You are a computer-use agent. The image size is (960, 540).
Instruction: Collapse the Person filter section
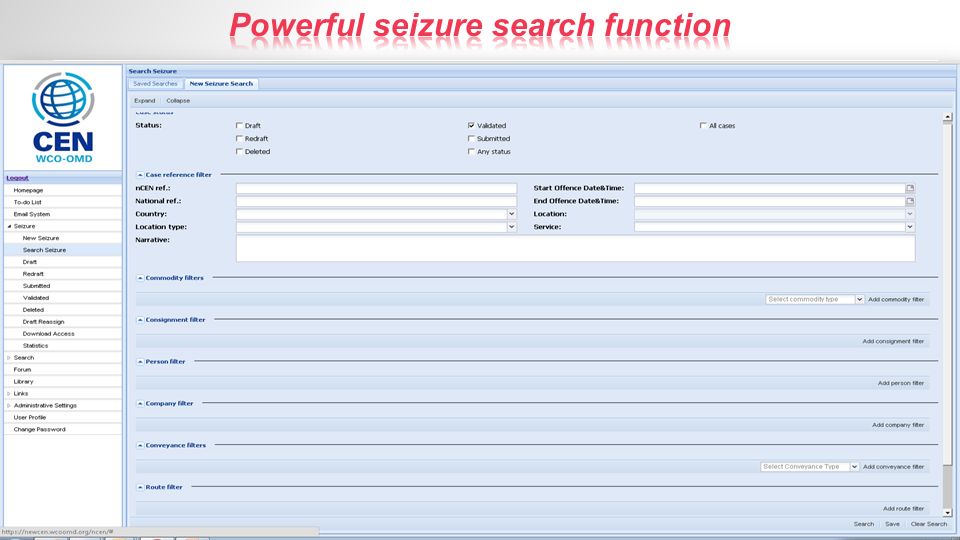point(140,362)
